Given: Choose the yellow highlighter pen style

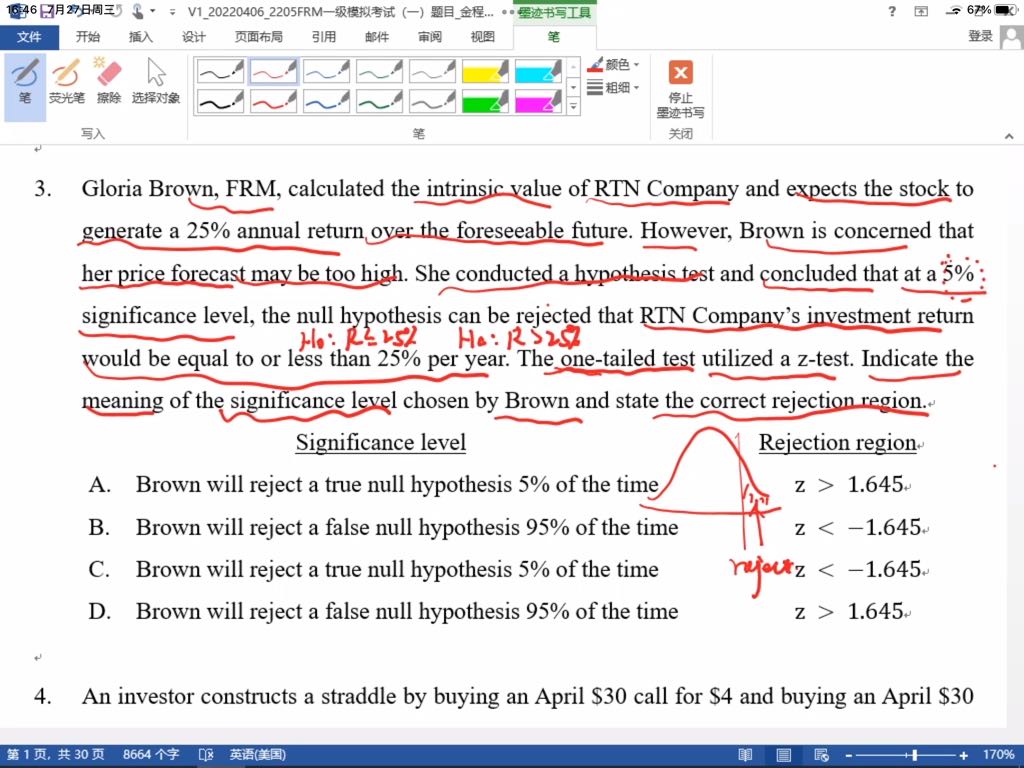Looking at the screenshot, I should pyautogui.click(x=485, y=71).
